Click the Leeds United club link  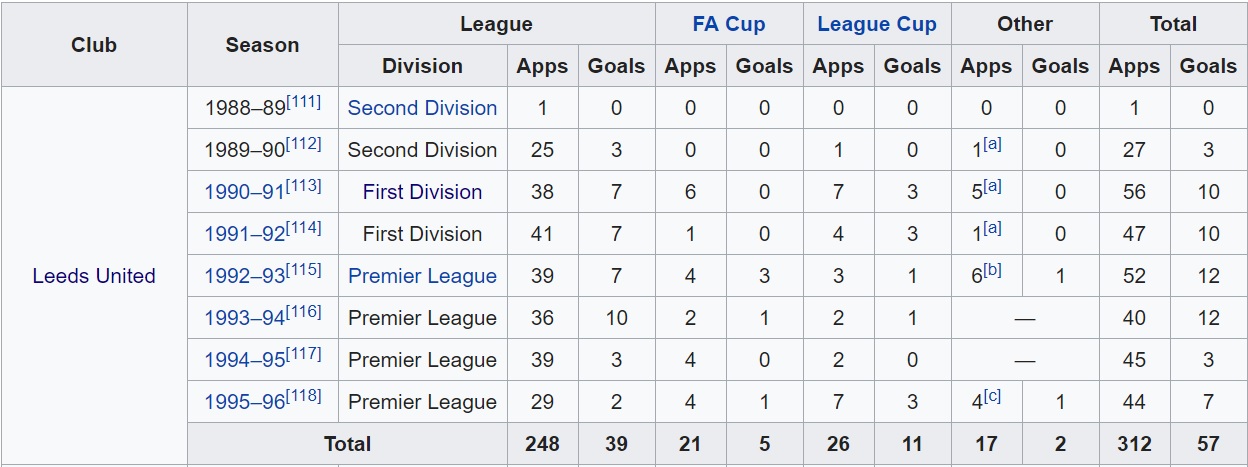pos(94,276)
